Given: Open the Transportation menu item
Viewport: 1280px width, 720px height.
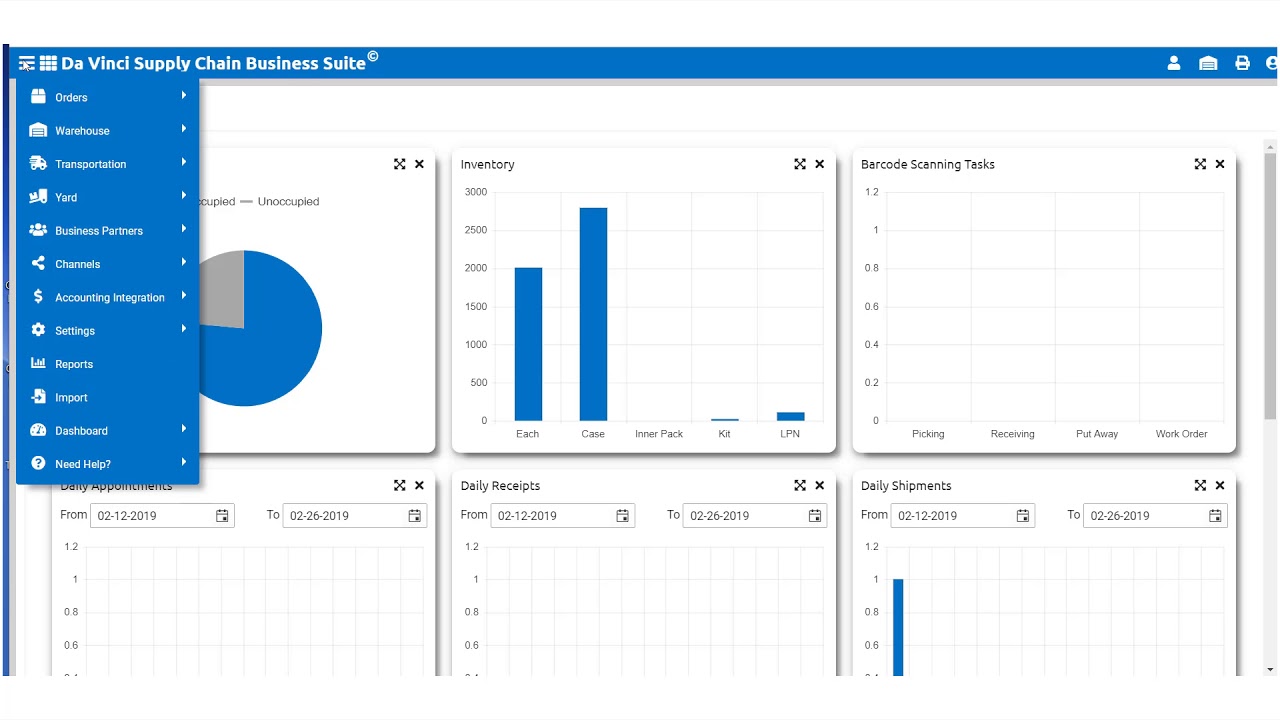Looking at the screenshot, I should coord(108,164).
